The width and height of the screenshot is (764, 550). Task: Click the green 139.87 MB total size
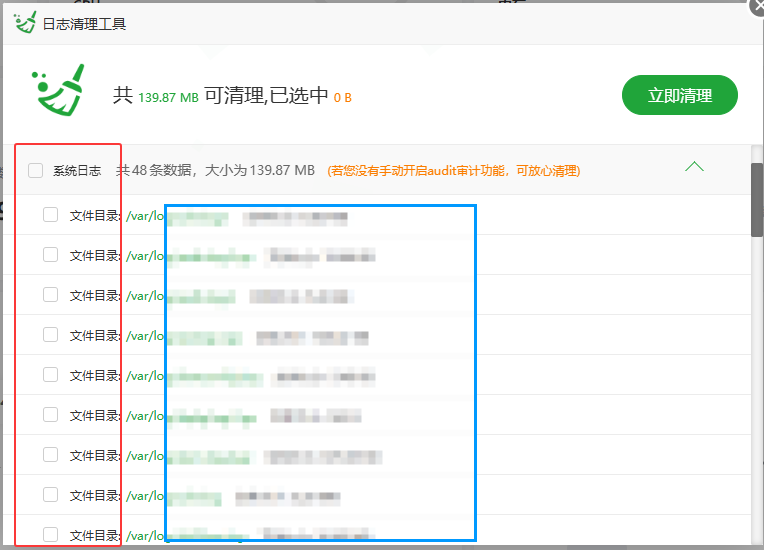pyautogui.click(x=169, y=97)
